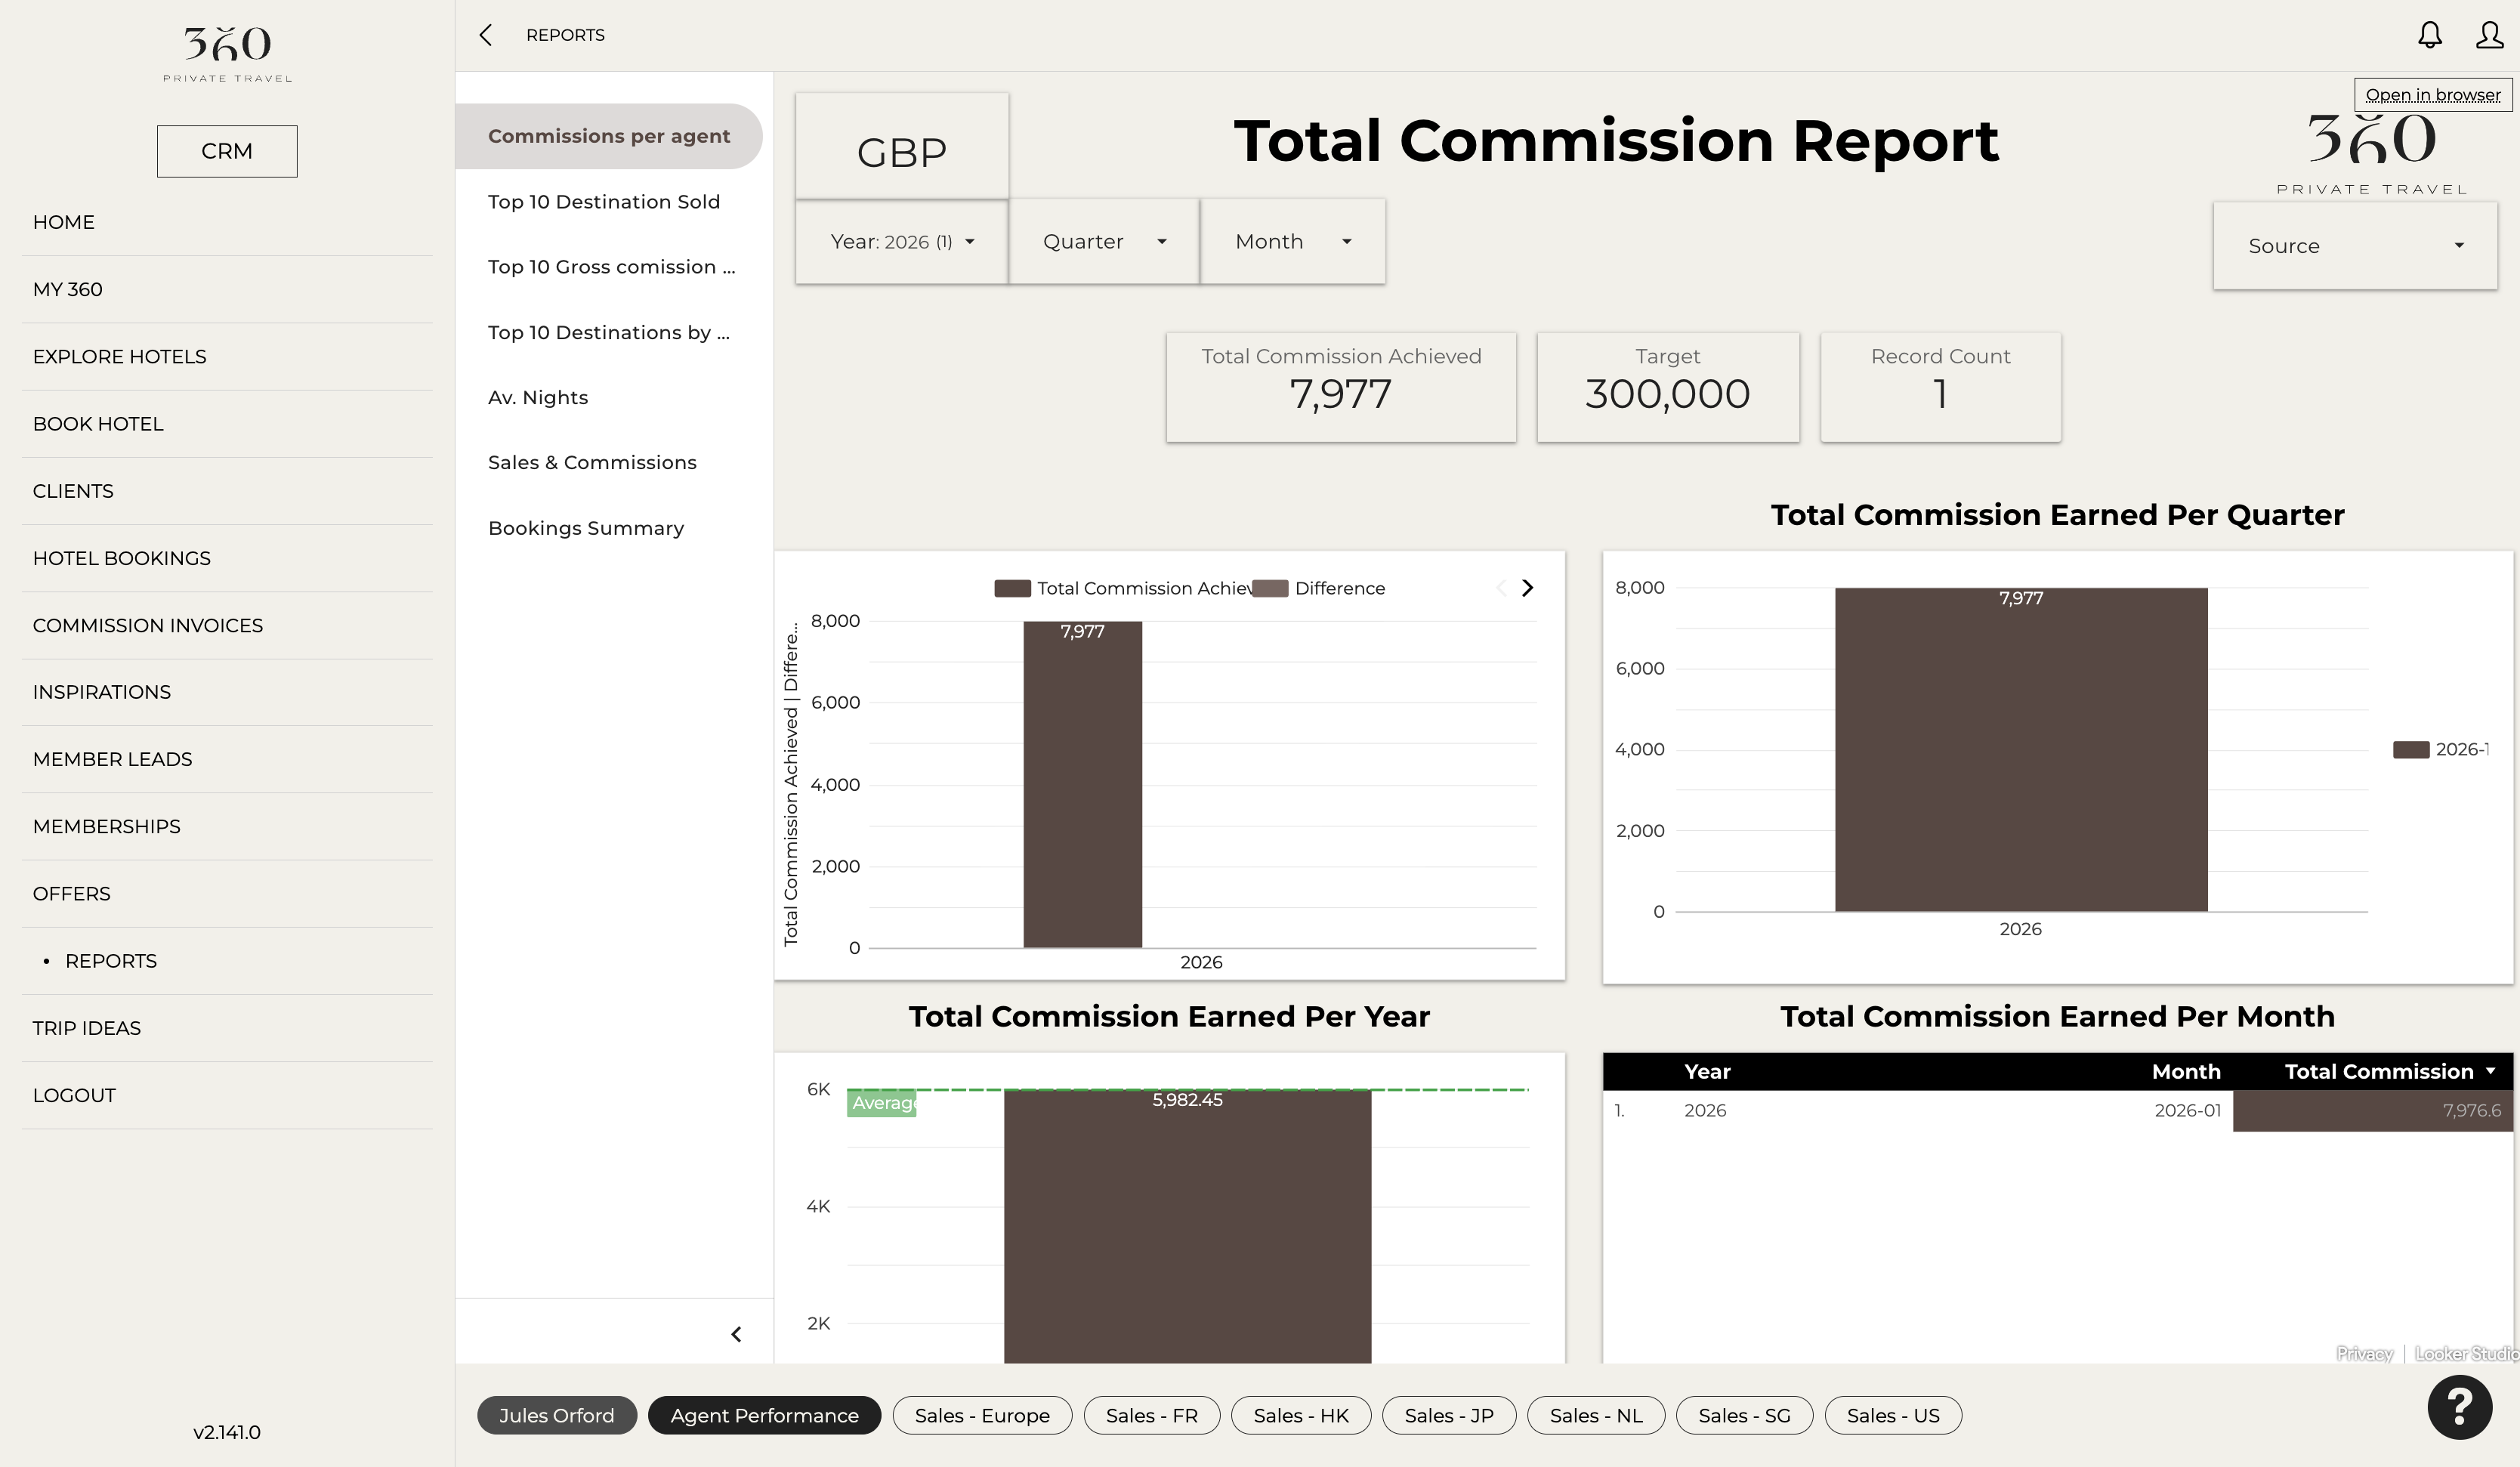Select Top 10 Destination Sold report
2520x1467 pixels.
pyautogui.click(x=603, y=202)
